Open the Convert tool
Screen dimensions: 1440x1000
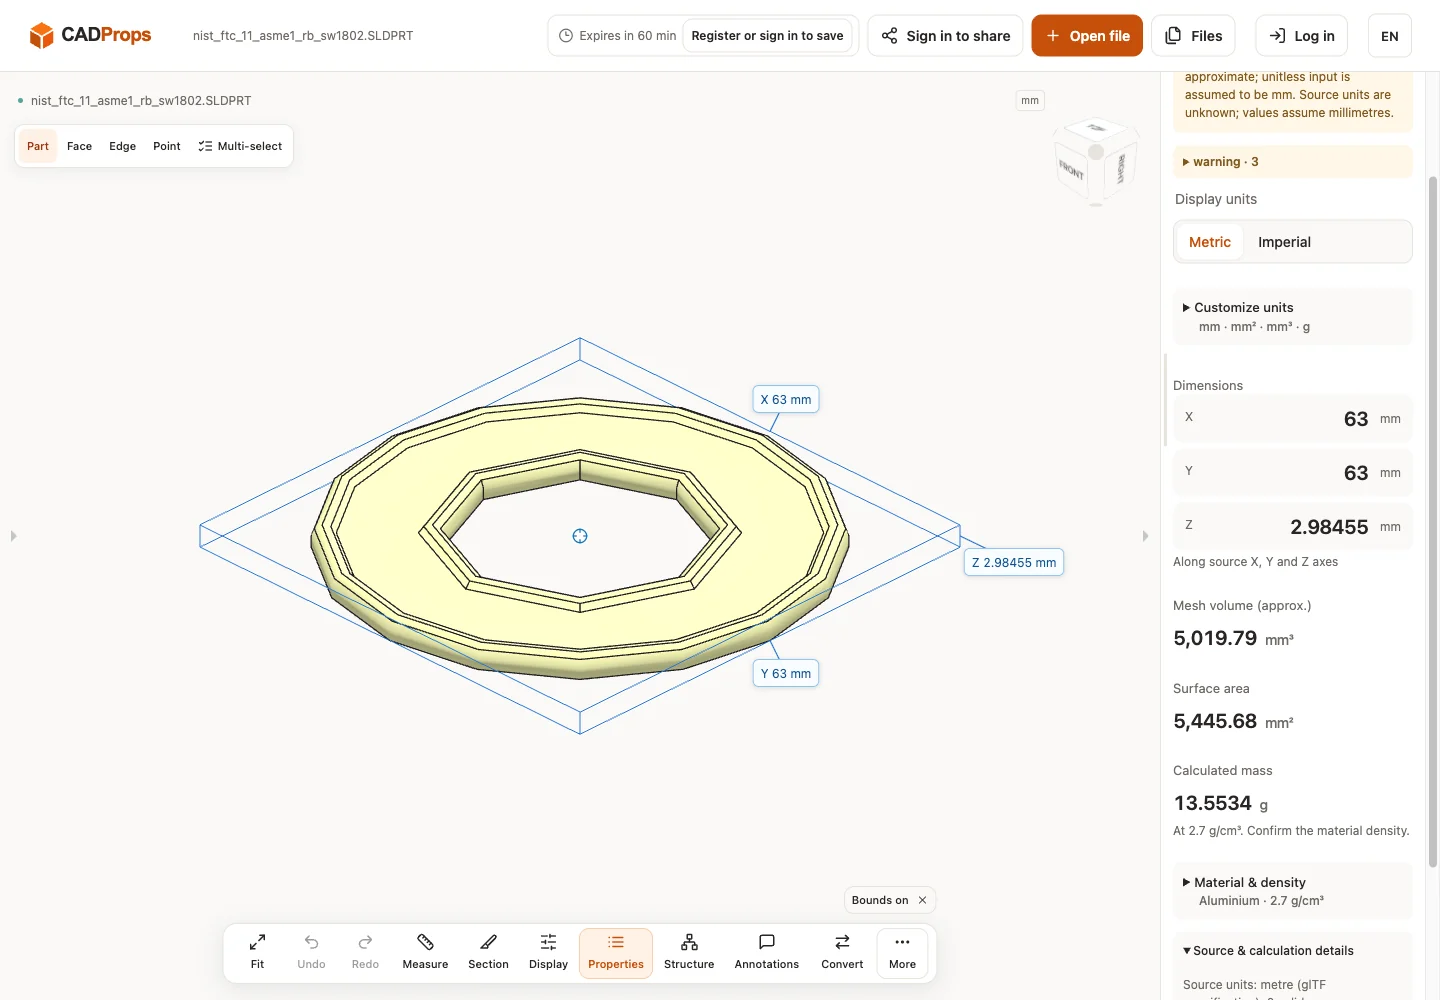point(842,951)
